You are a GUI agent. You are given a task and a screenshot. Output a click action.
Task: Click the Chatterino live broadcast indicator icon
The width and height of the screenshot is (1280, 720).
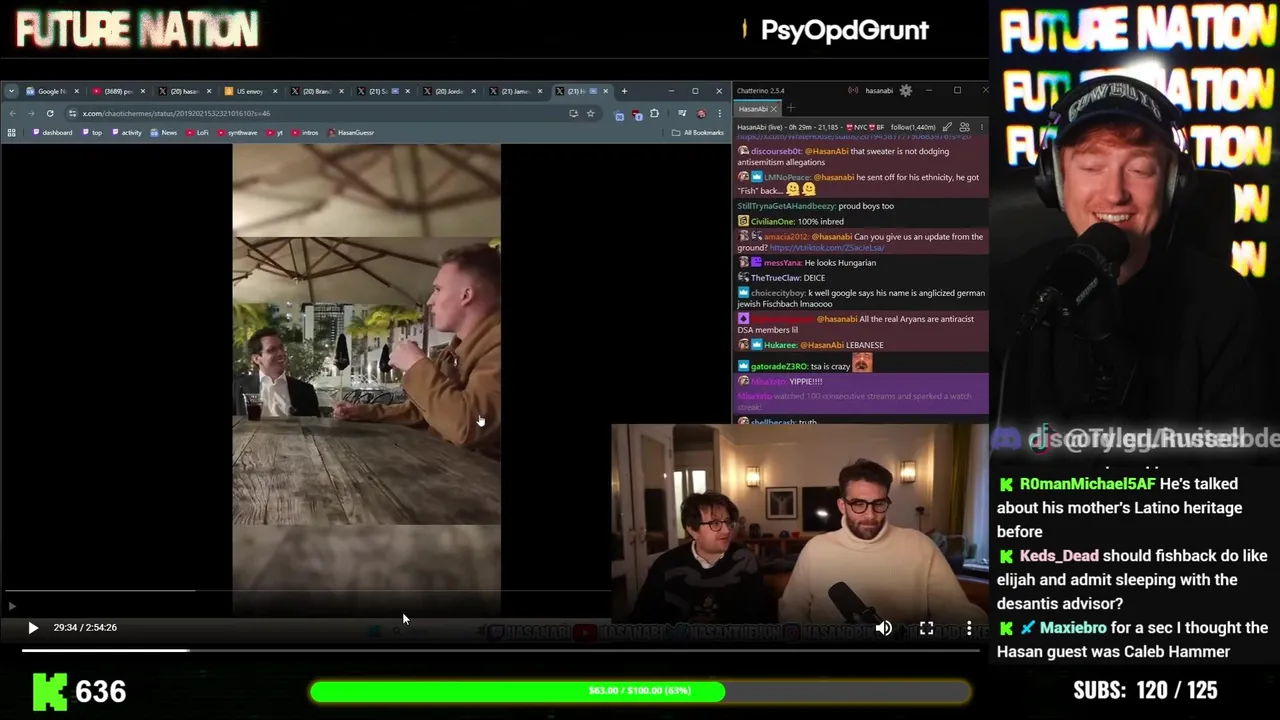point(853,91)
